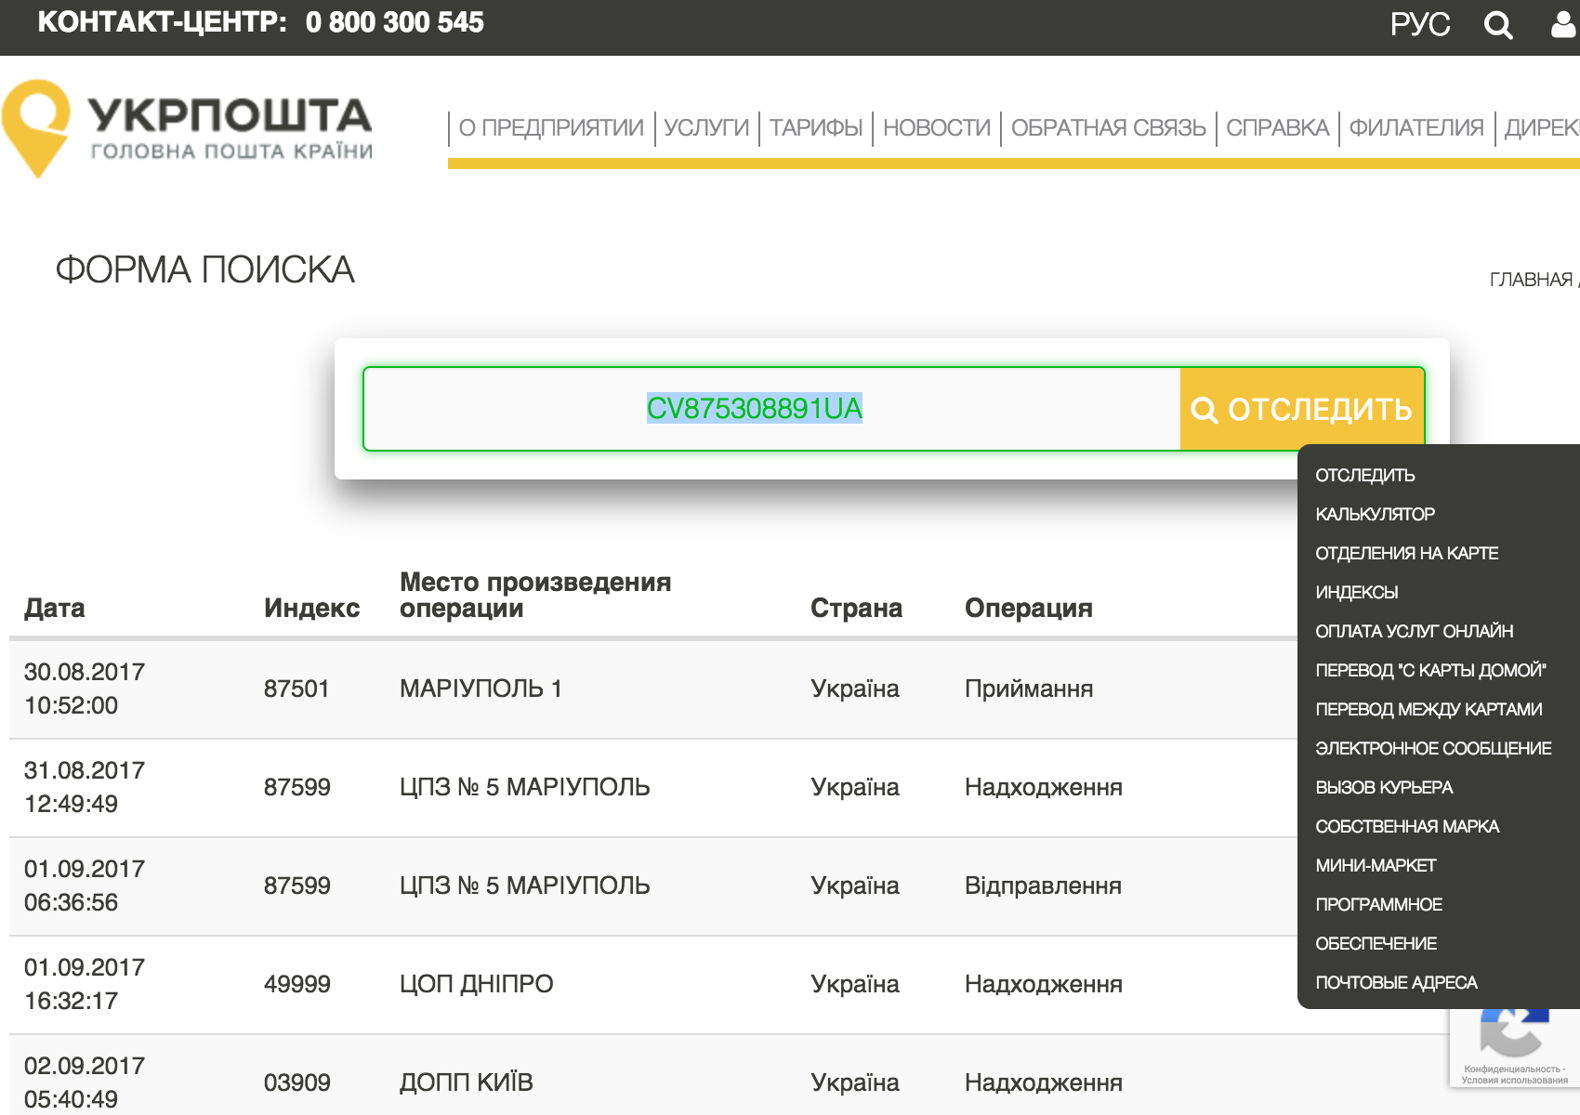Open the СПРАВКА menu
The width and height of the screenshot is (1580, 1115).
1277,128
